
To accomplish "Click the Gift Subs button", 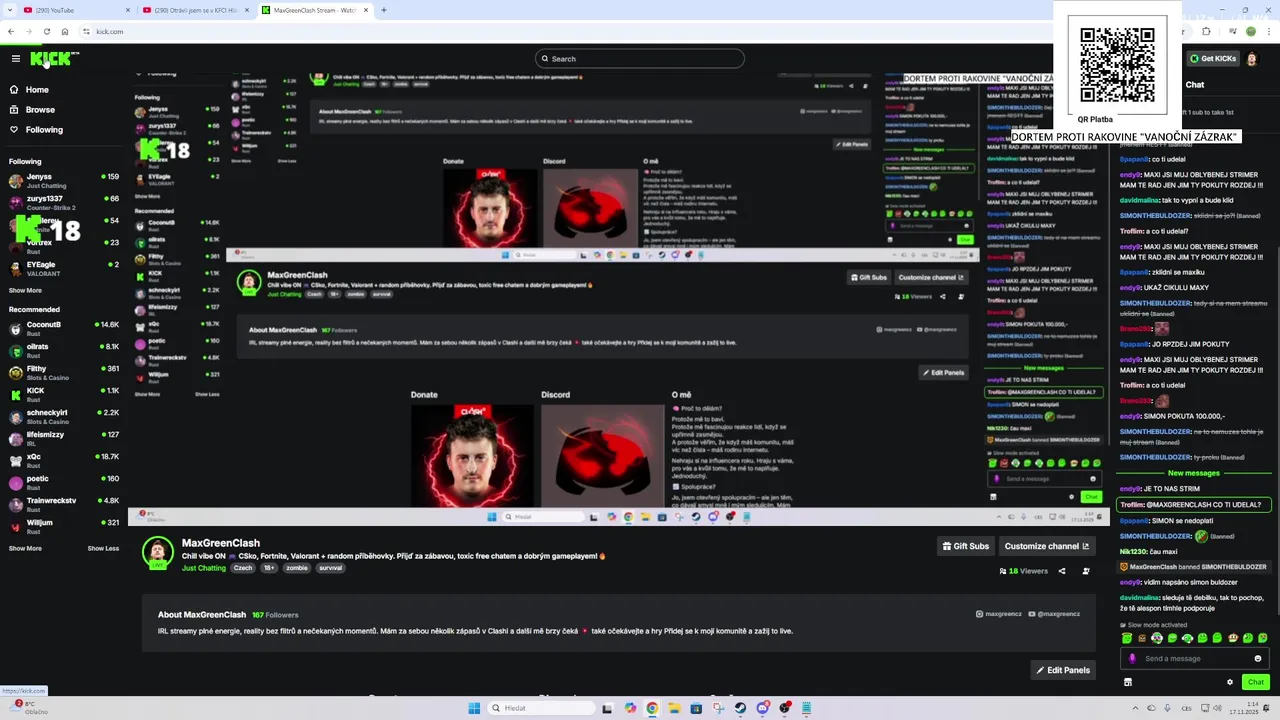I will click(965, 546).
